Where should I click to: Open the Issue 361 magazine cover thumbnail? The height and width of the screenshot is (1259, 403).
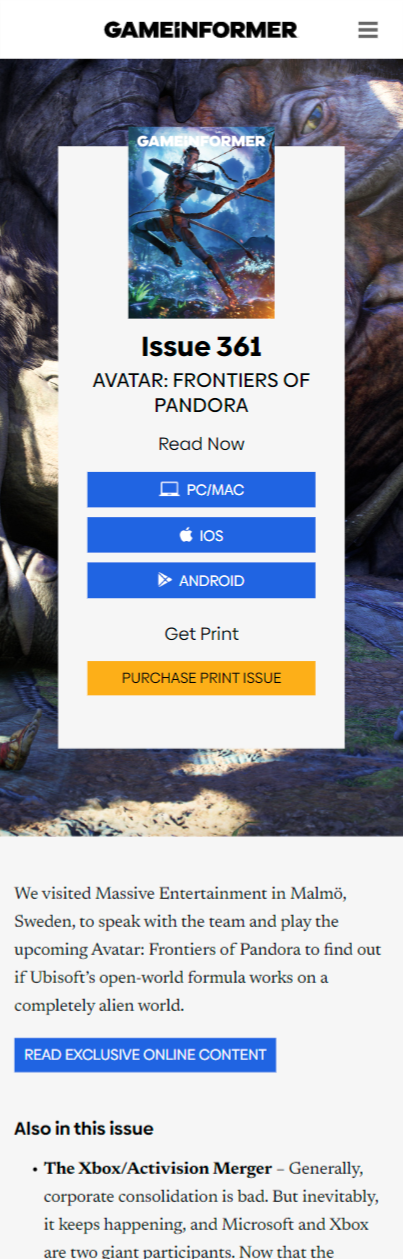click(x=201, y=223)
